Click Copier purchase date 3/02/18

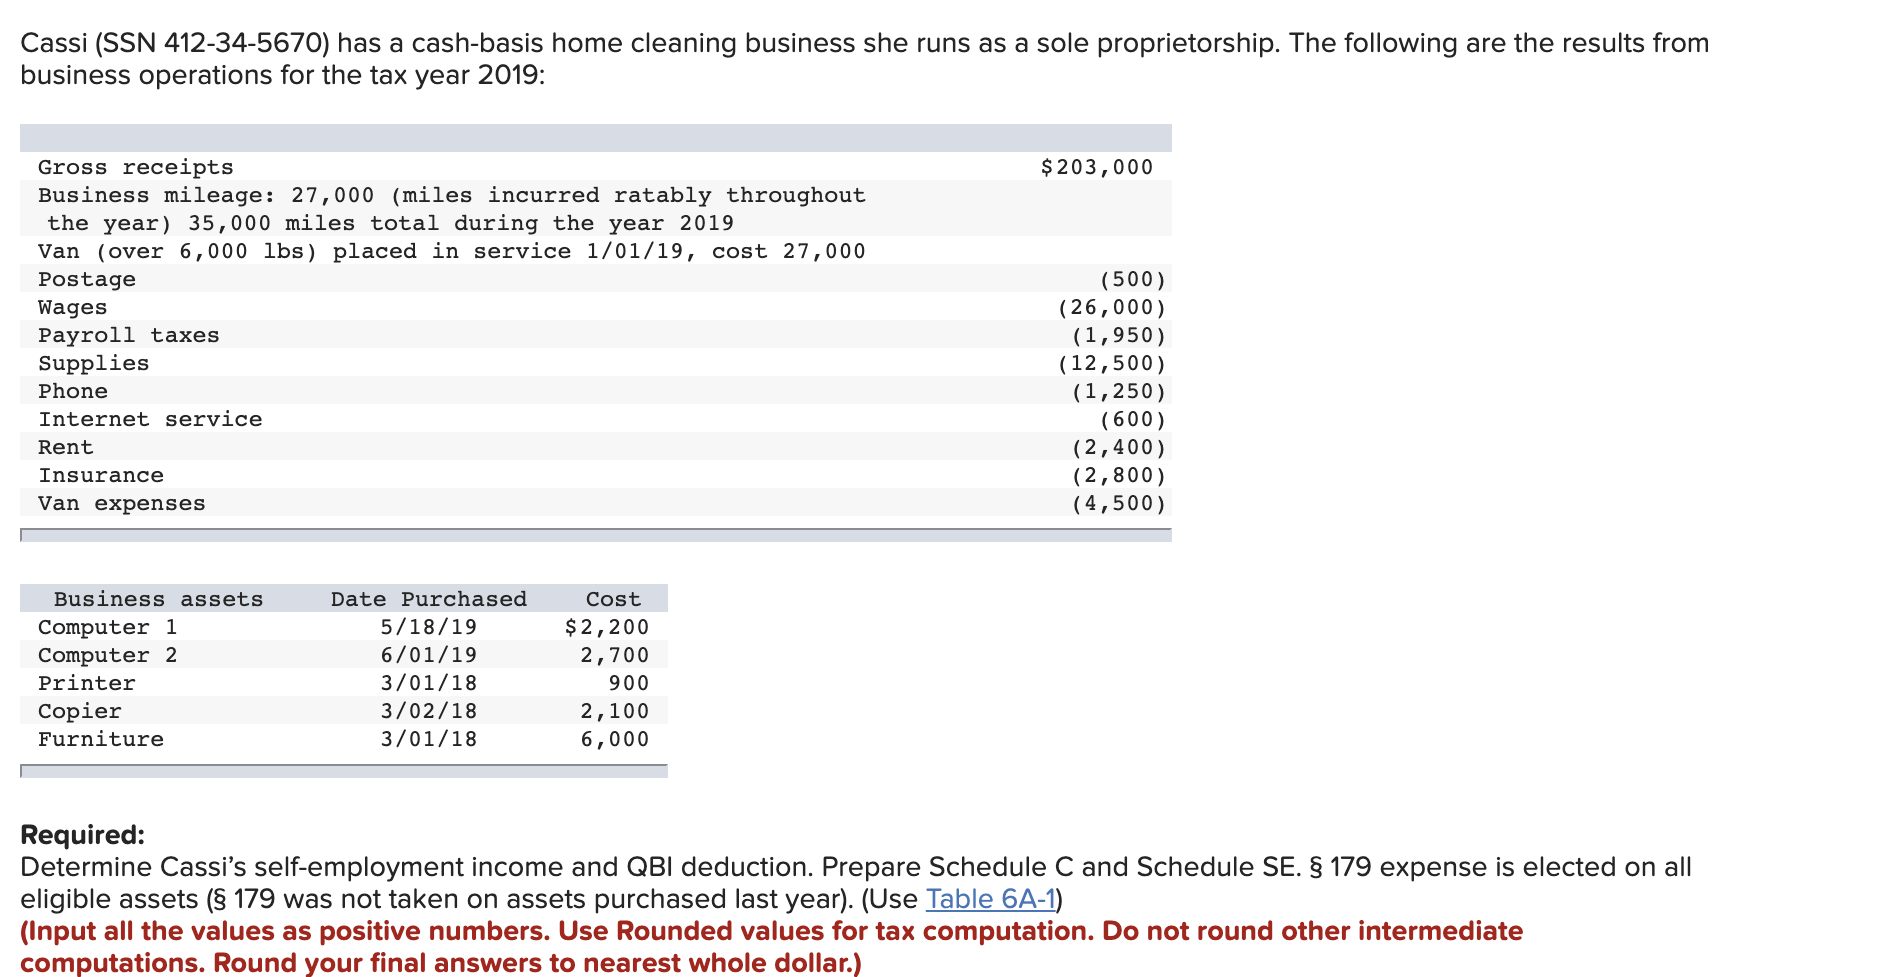pyautogui.click(x=429, y=711)
